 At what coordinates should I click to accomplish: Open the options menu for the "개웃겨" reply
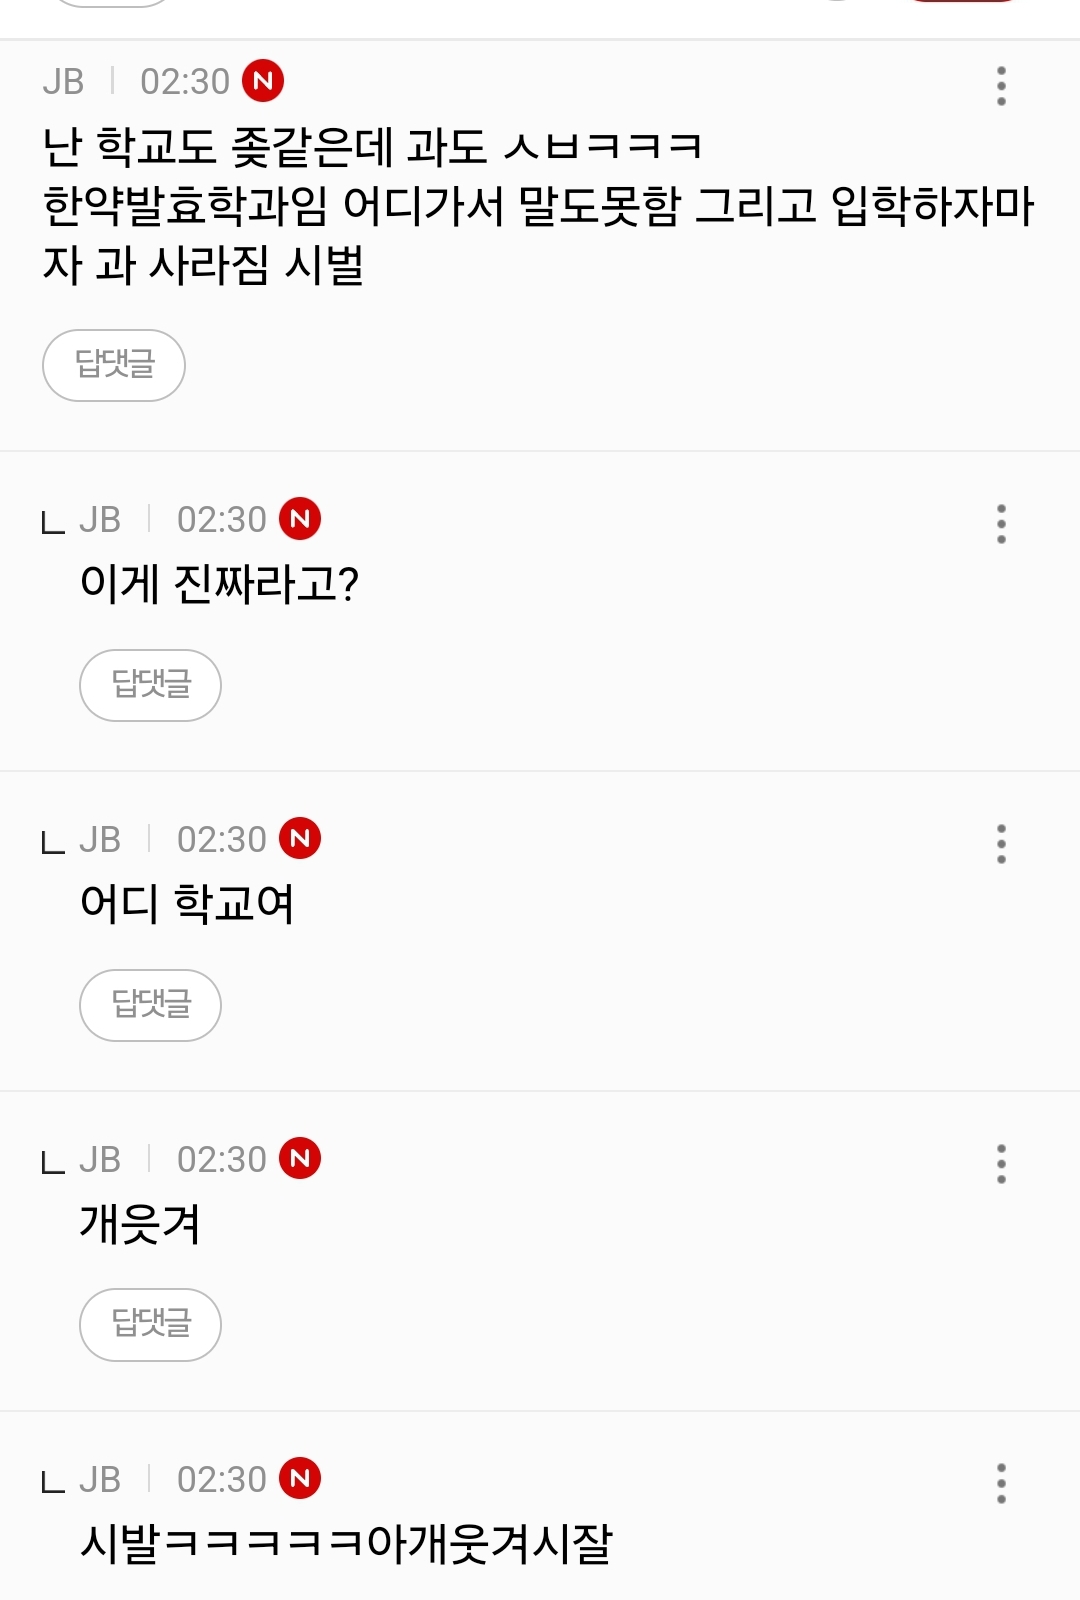1001,1164
